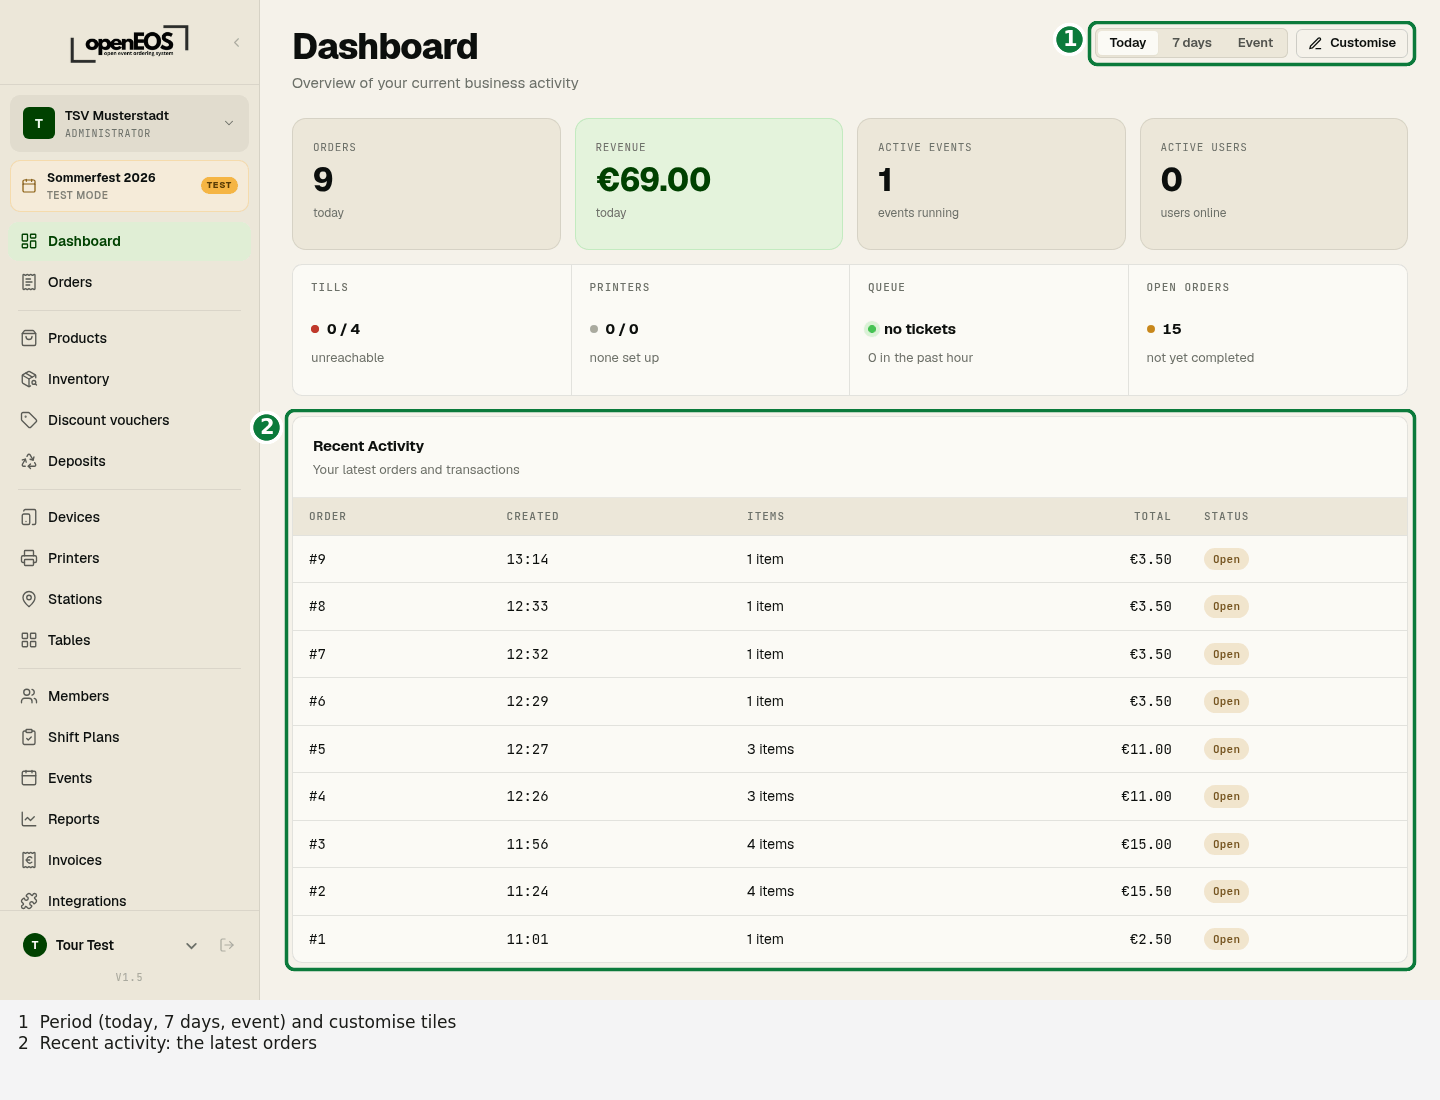
Task: Select order #3 row
Action: pyautogui.click(x=850, y=844)
